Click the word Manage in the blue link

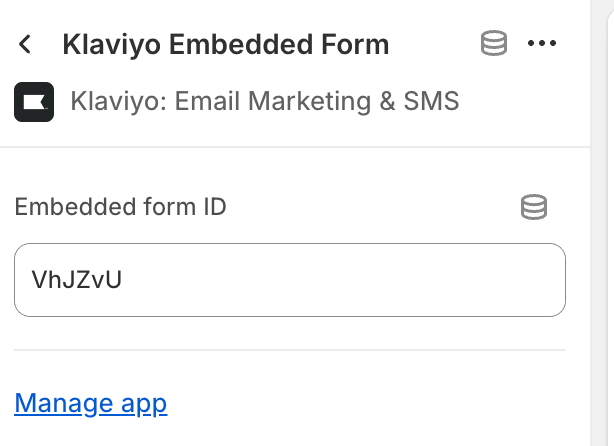tap(63, 403)
